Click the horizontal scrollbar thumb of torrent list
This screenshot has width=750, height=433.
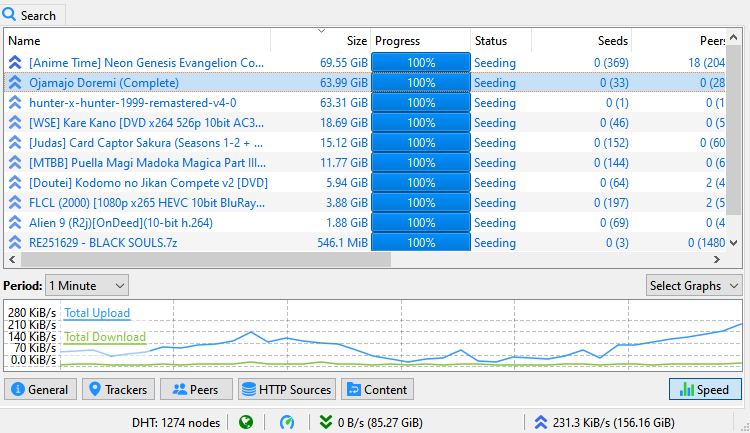pyautogui.click(x=206, y=259)
